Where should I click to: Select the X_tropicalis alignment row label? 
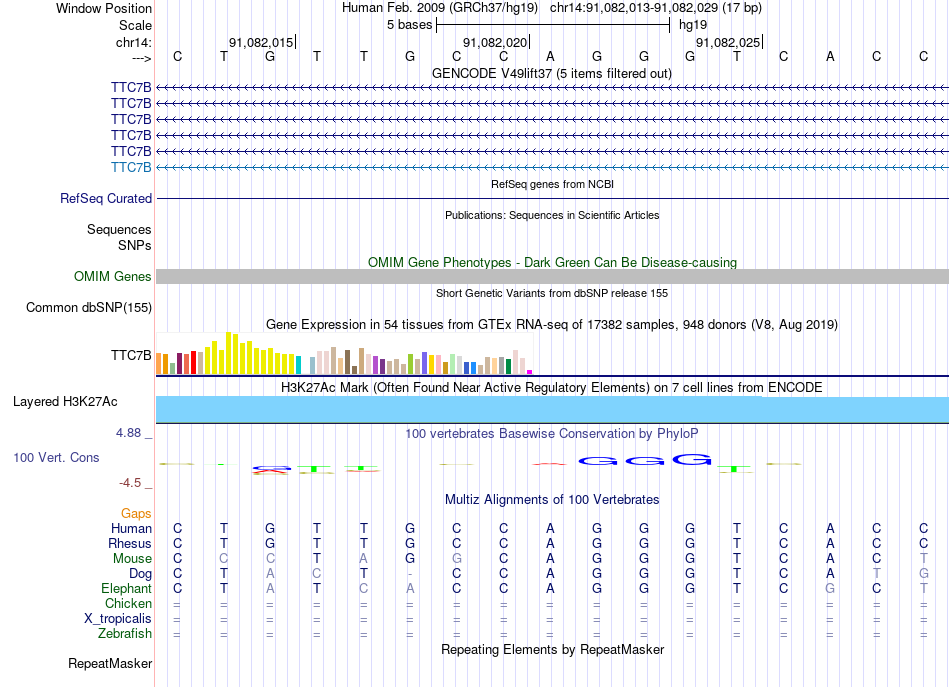coord(118,619)
